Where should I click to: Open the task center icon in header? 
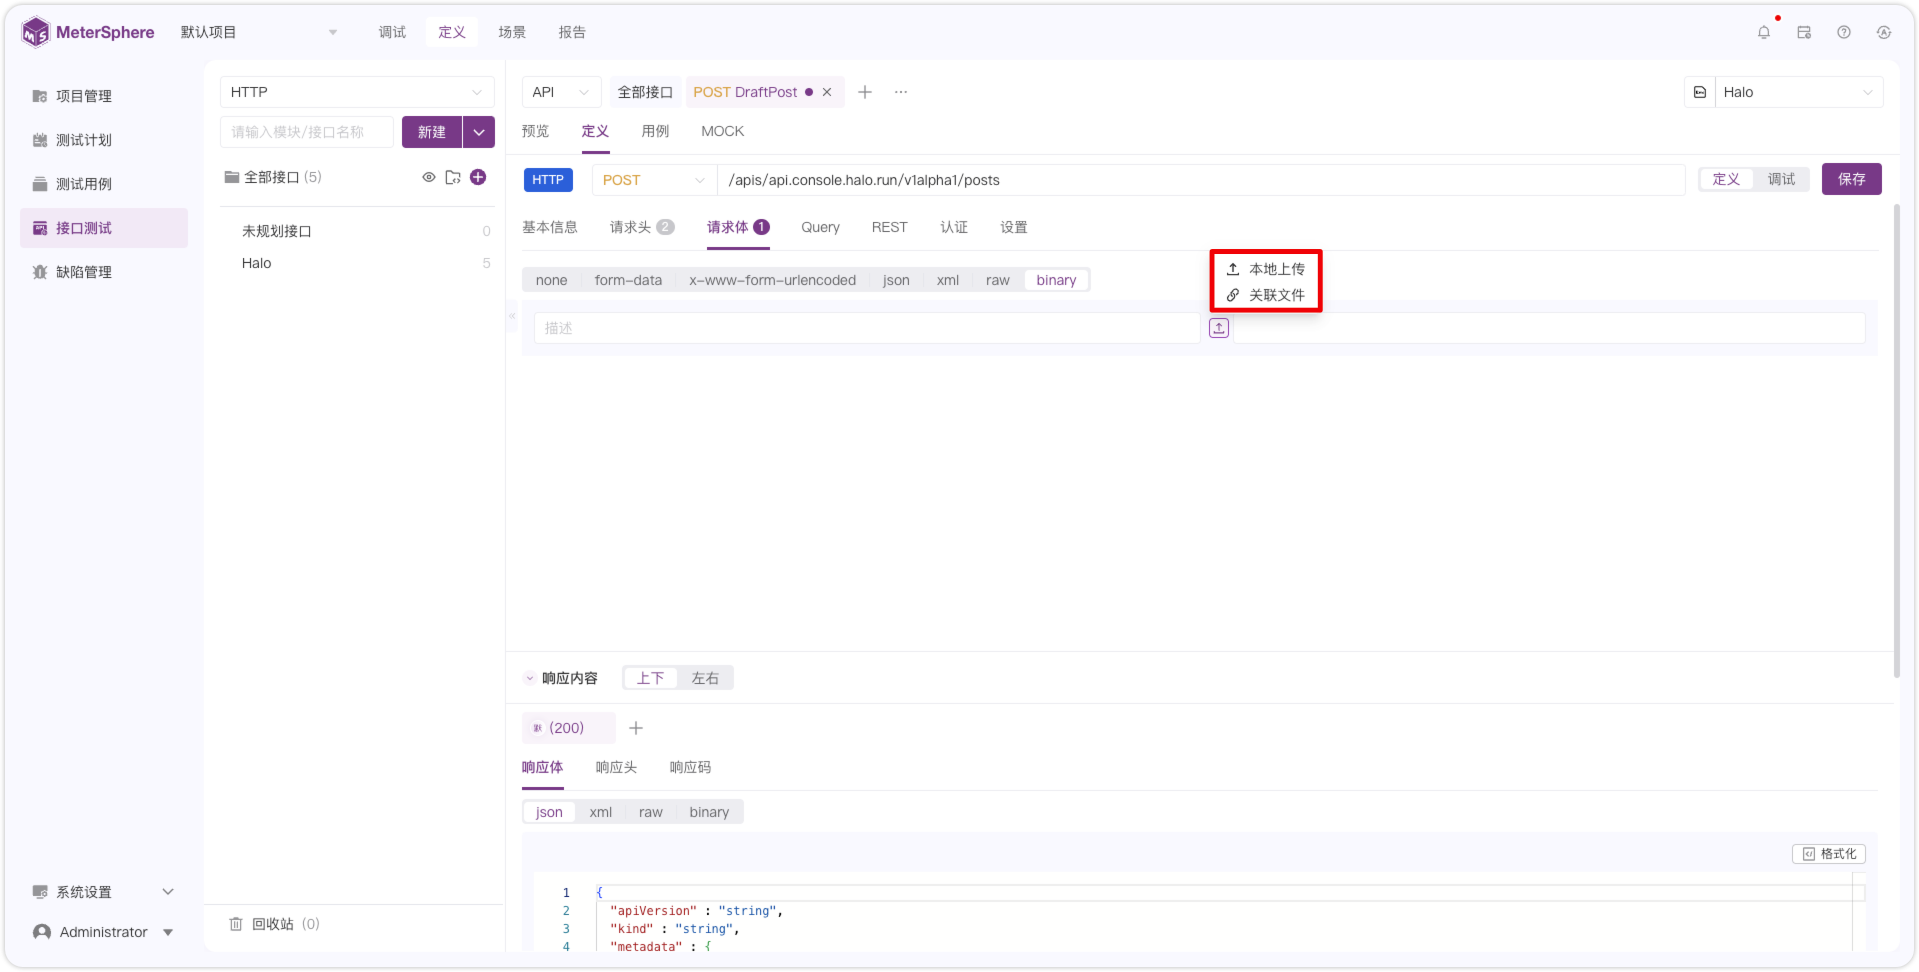[1803, 32]
